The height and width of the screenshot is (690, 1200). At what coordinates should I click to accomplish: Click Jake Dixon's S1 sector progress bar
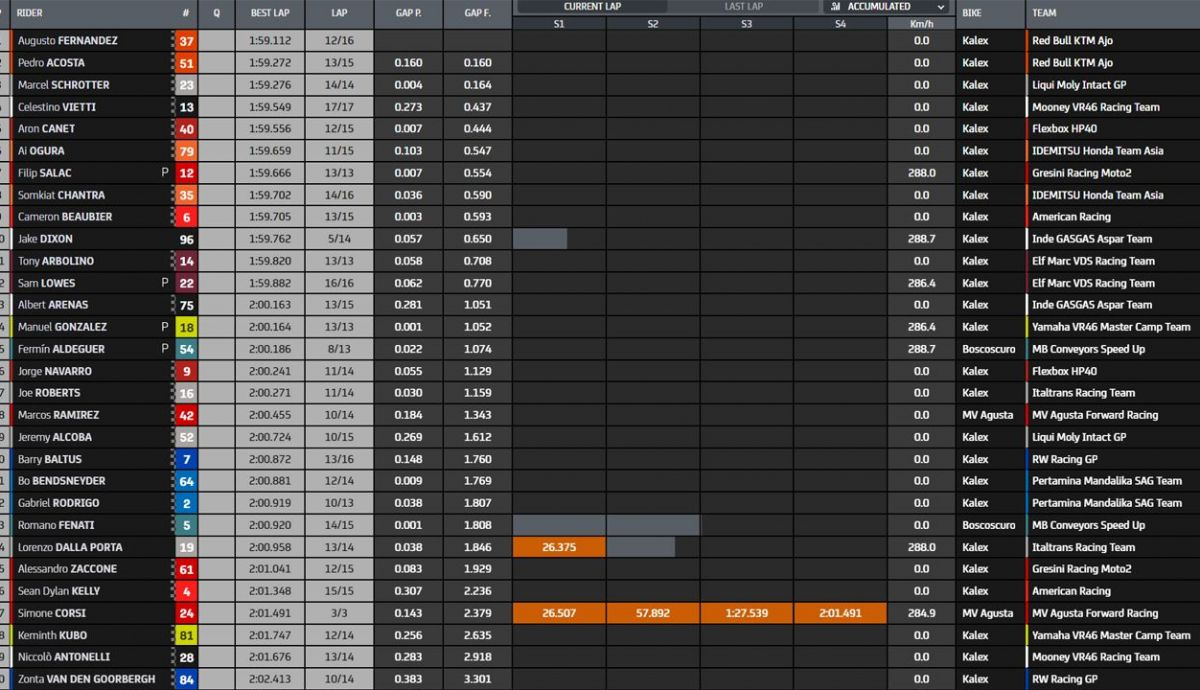tap(540, 239)
